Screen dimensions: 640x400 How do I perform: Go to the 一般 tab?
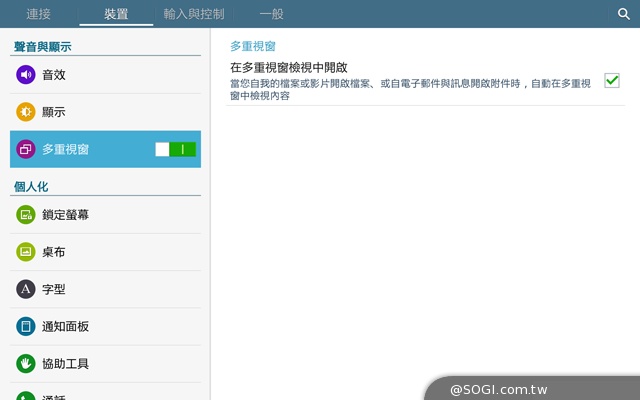point(271,14)
